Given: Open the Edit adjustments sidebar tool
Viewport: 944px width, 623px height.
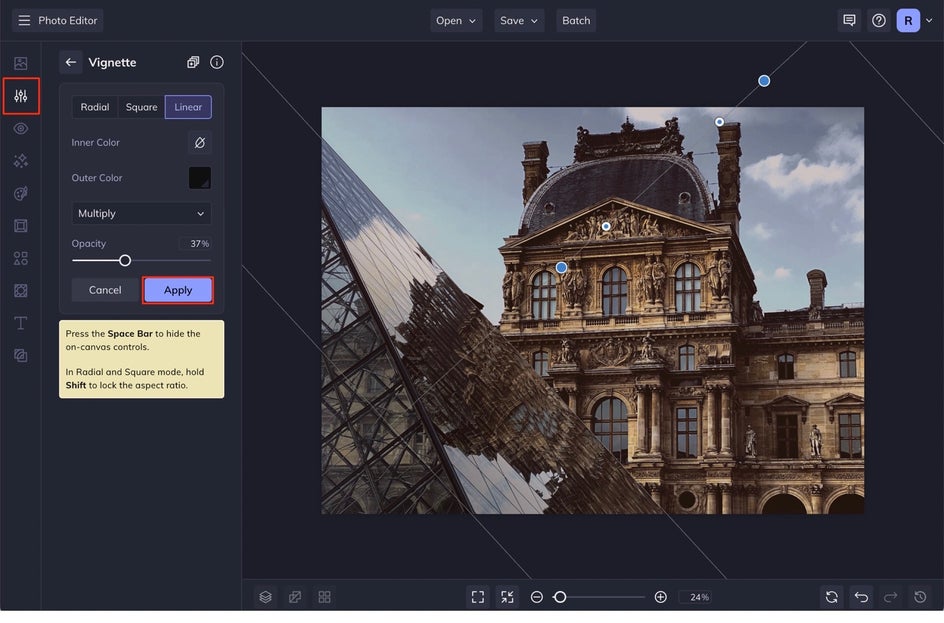Looking at the screenshot, I should coord(21,96).
